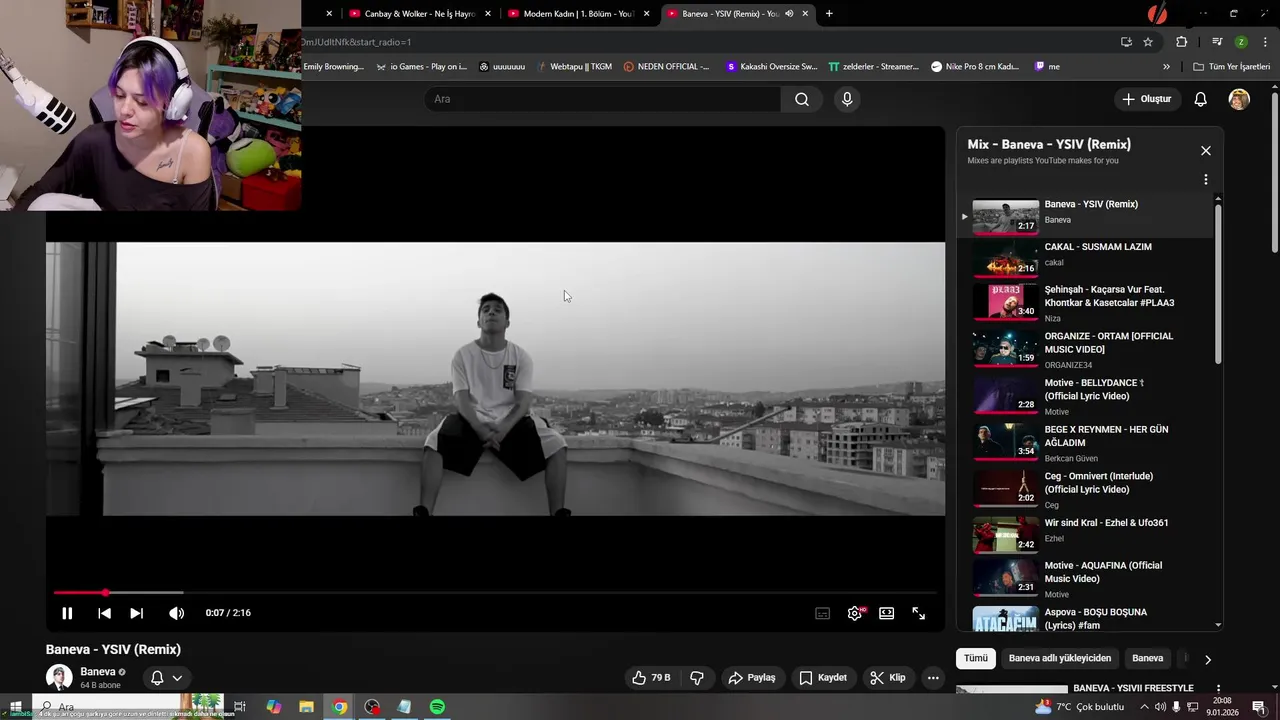The image size is (1280, 720).
Task: Pause the playing video
Action: coord(67,613)
